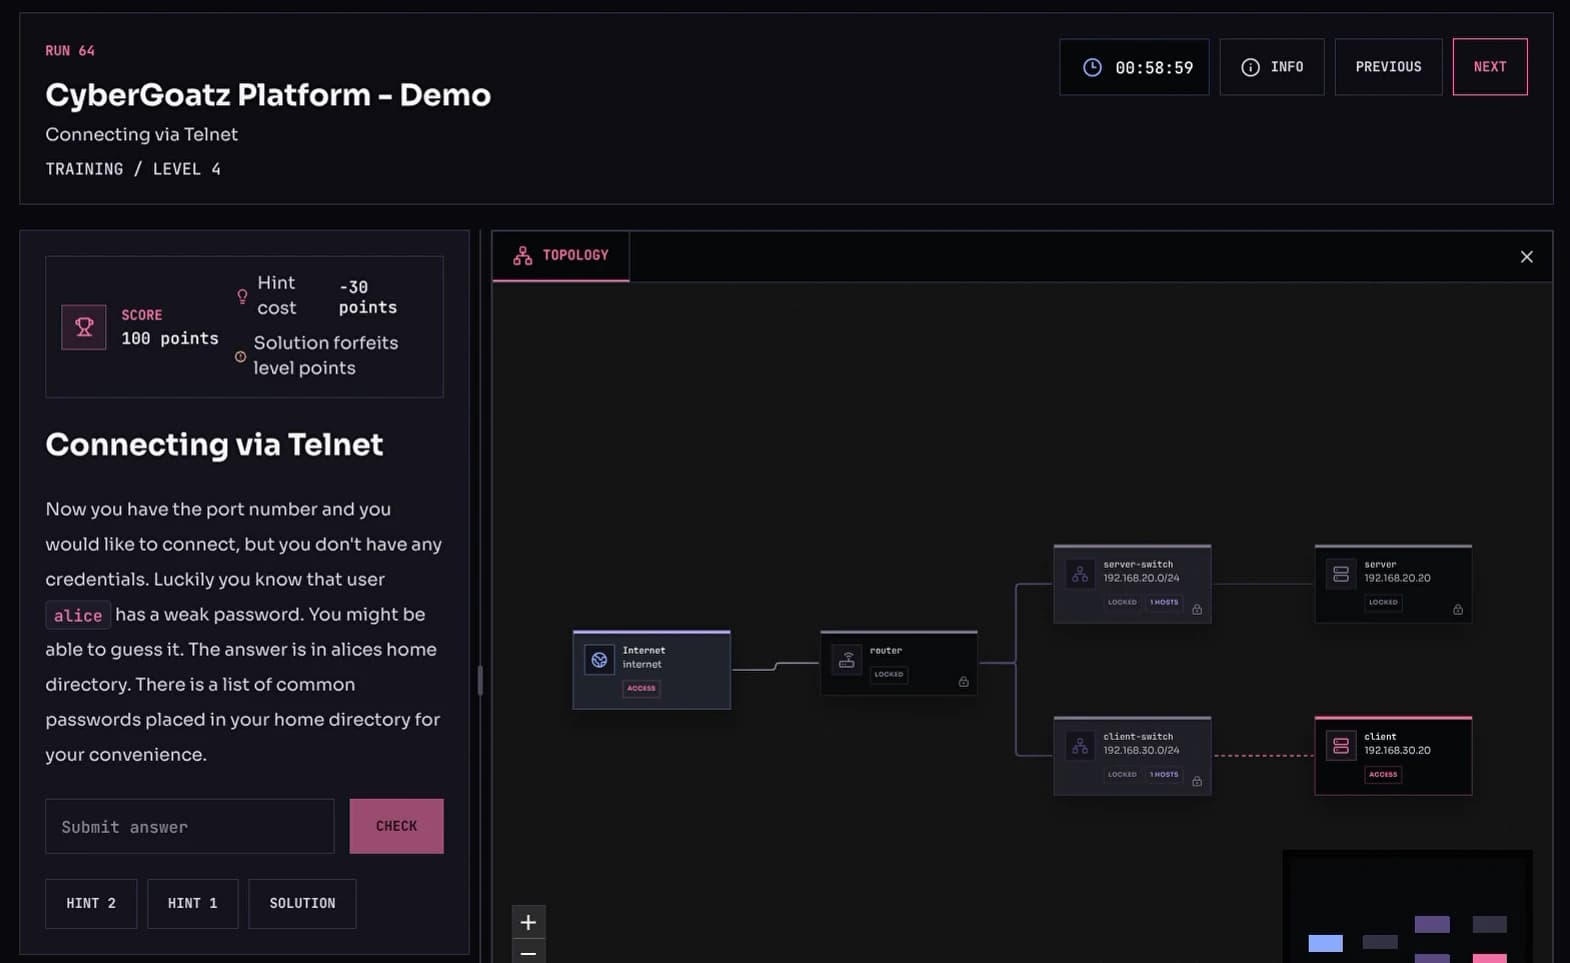Switch to the TOPOLOGY tab

point(561,256)
